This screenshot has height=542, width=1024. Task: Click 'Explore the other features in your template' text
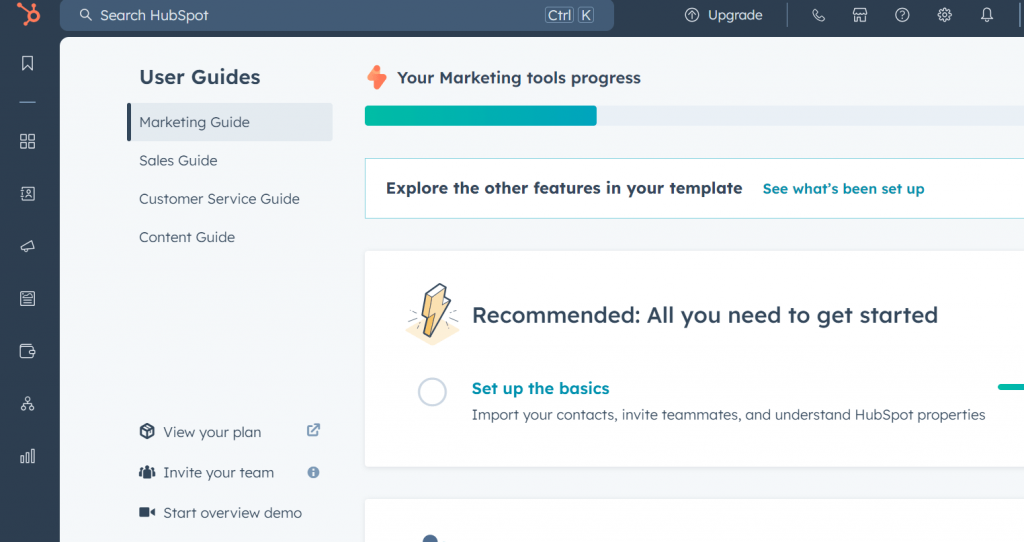[564, 188]
